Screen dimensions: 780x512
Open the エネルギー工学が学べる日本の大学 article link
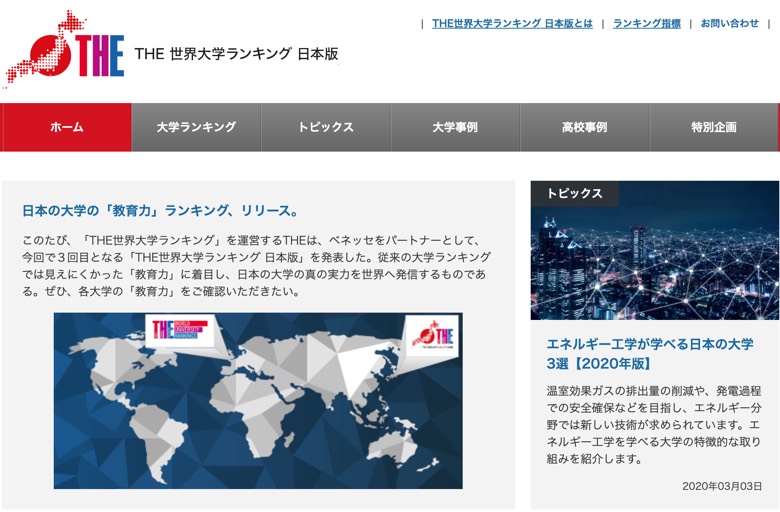[x=650, y=354]
